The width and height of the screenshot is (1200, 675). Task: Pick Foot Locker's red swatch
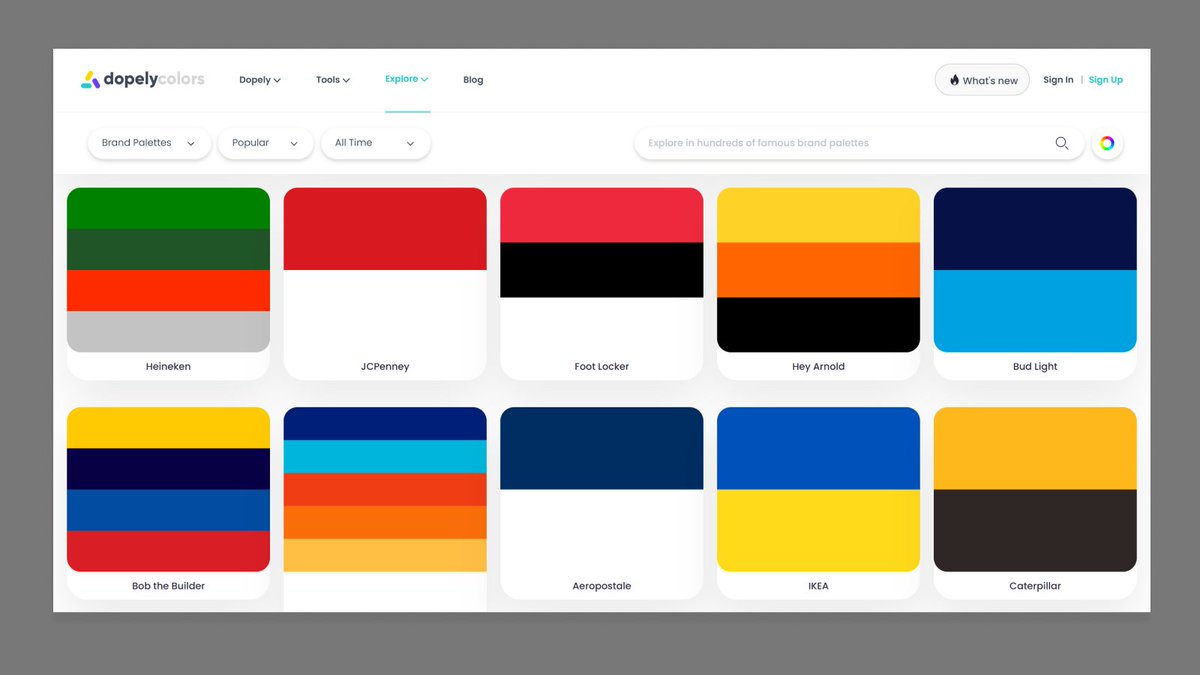click(x=601, y=215)
